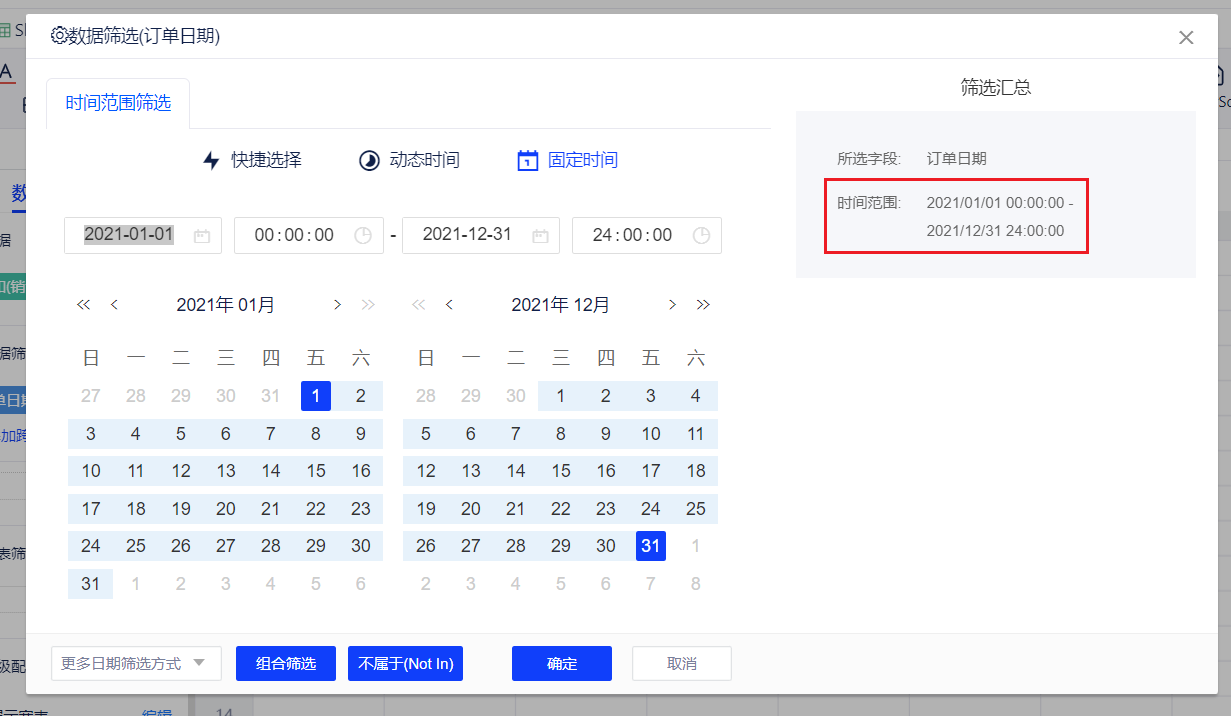The width and height of the screenshot is (1231, 716).
Task: Click the calendar icon in end date field
Action: tap(540, 236)
